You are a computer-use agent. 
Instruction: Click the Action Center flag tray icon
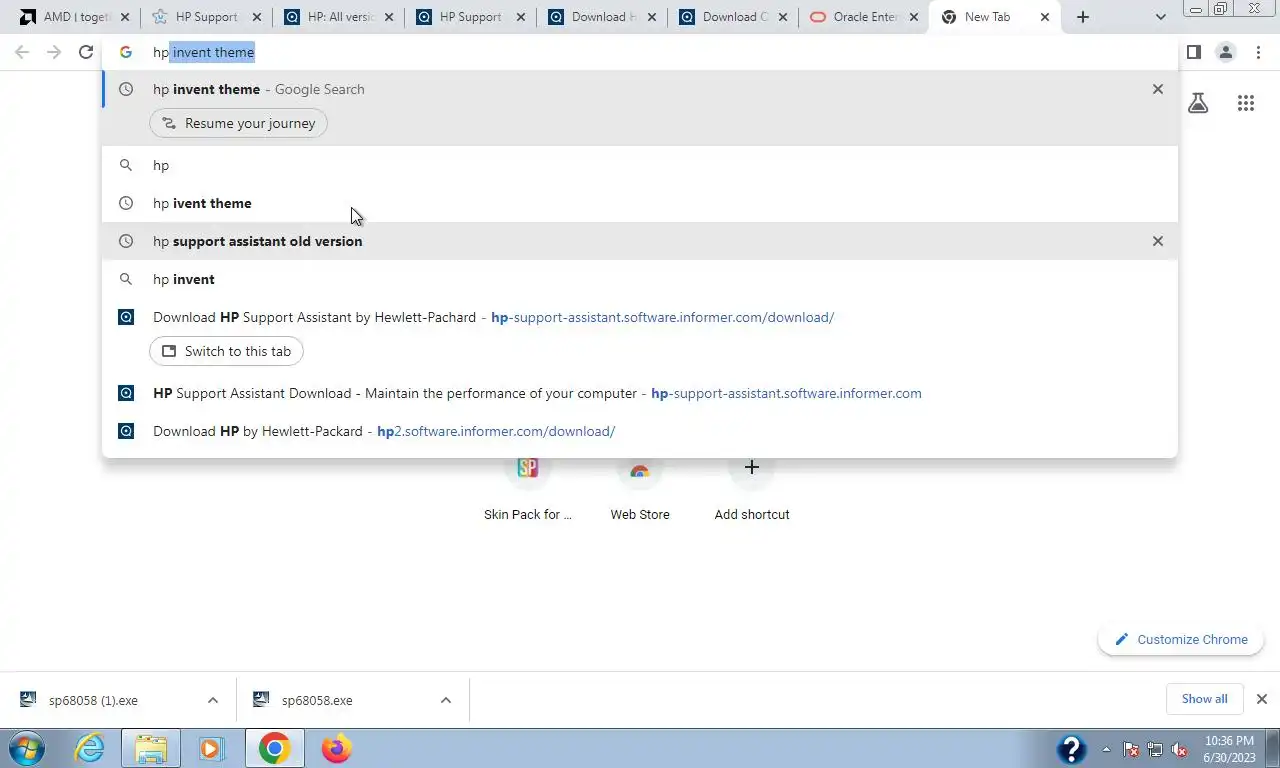[1131, 749]
